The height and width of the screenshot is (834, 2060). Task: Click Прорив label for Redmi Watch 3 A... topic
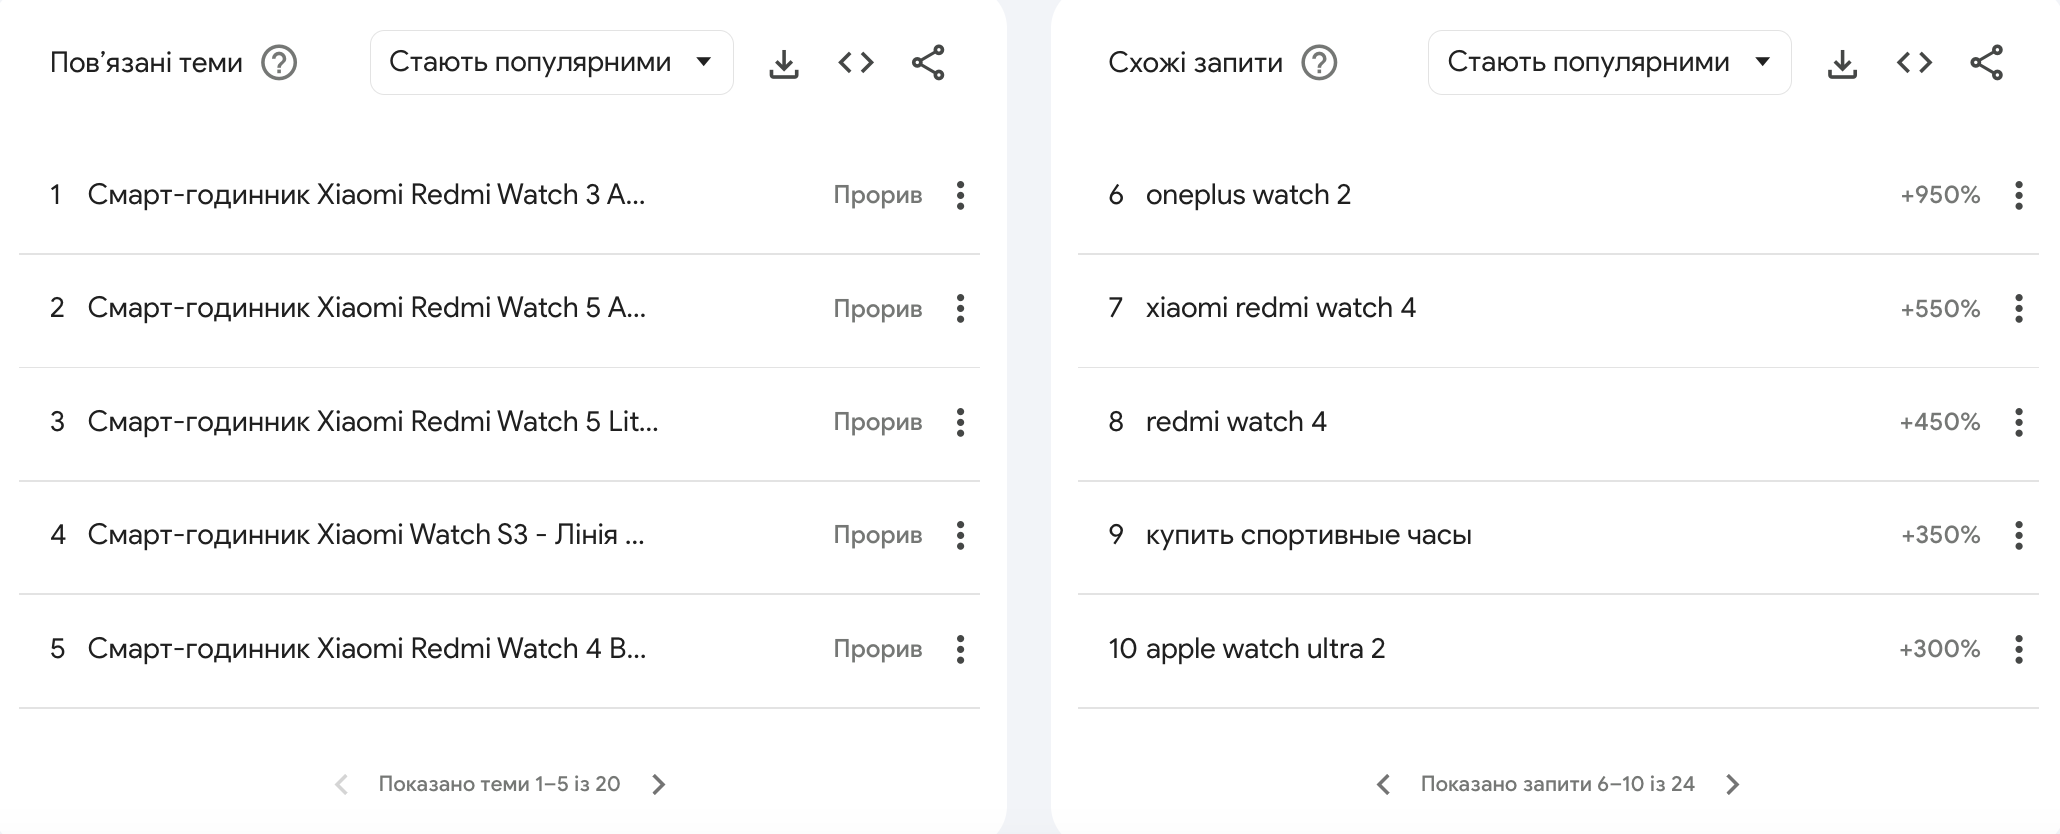click(x=878, y=195)
